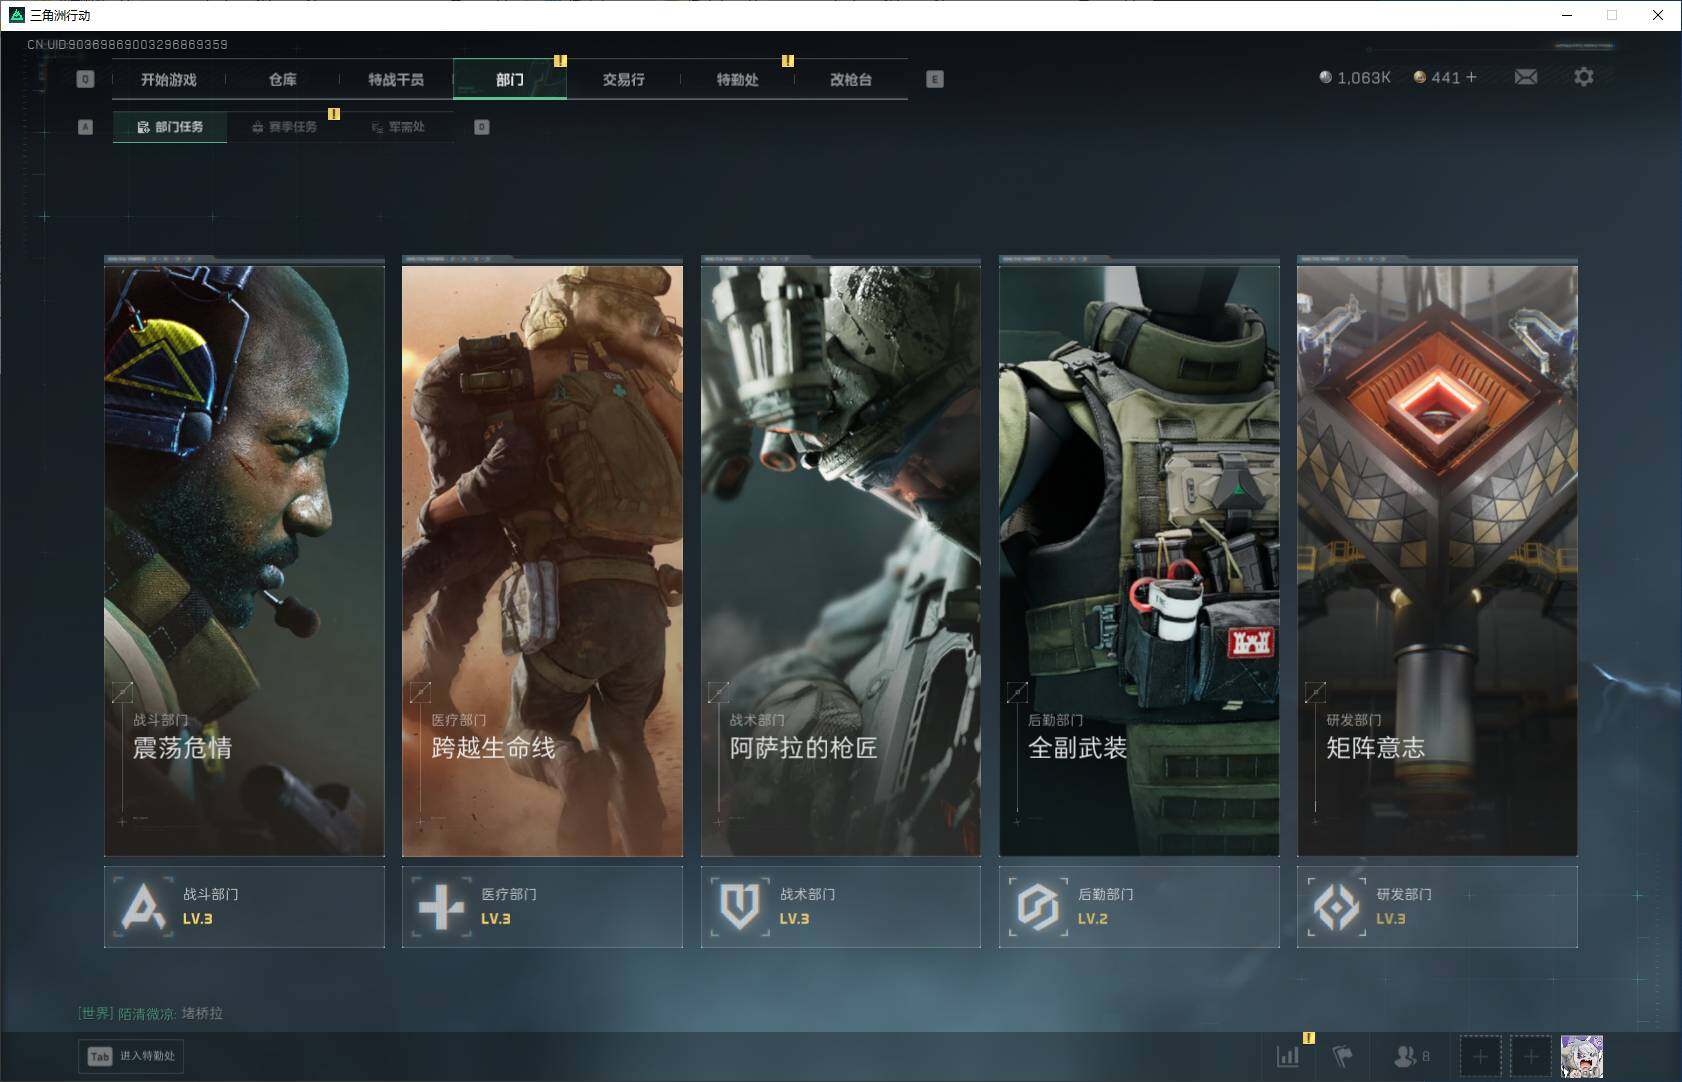
Task: Click the second empty squad slot plus
Action: (x=1530, y=1056)
